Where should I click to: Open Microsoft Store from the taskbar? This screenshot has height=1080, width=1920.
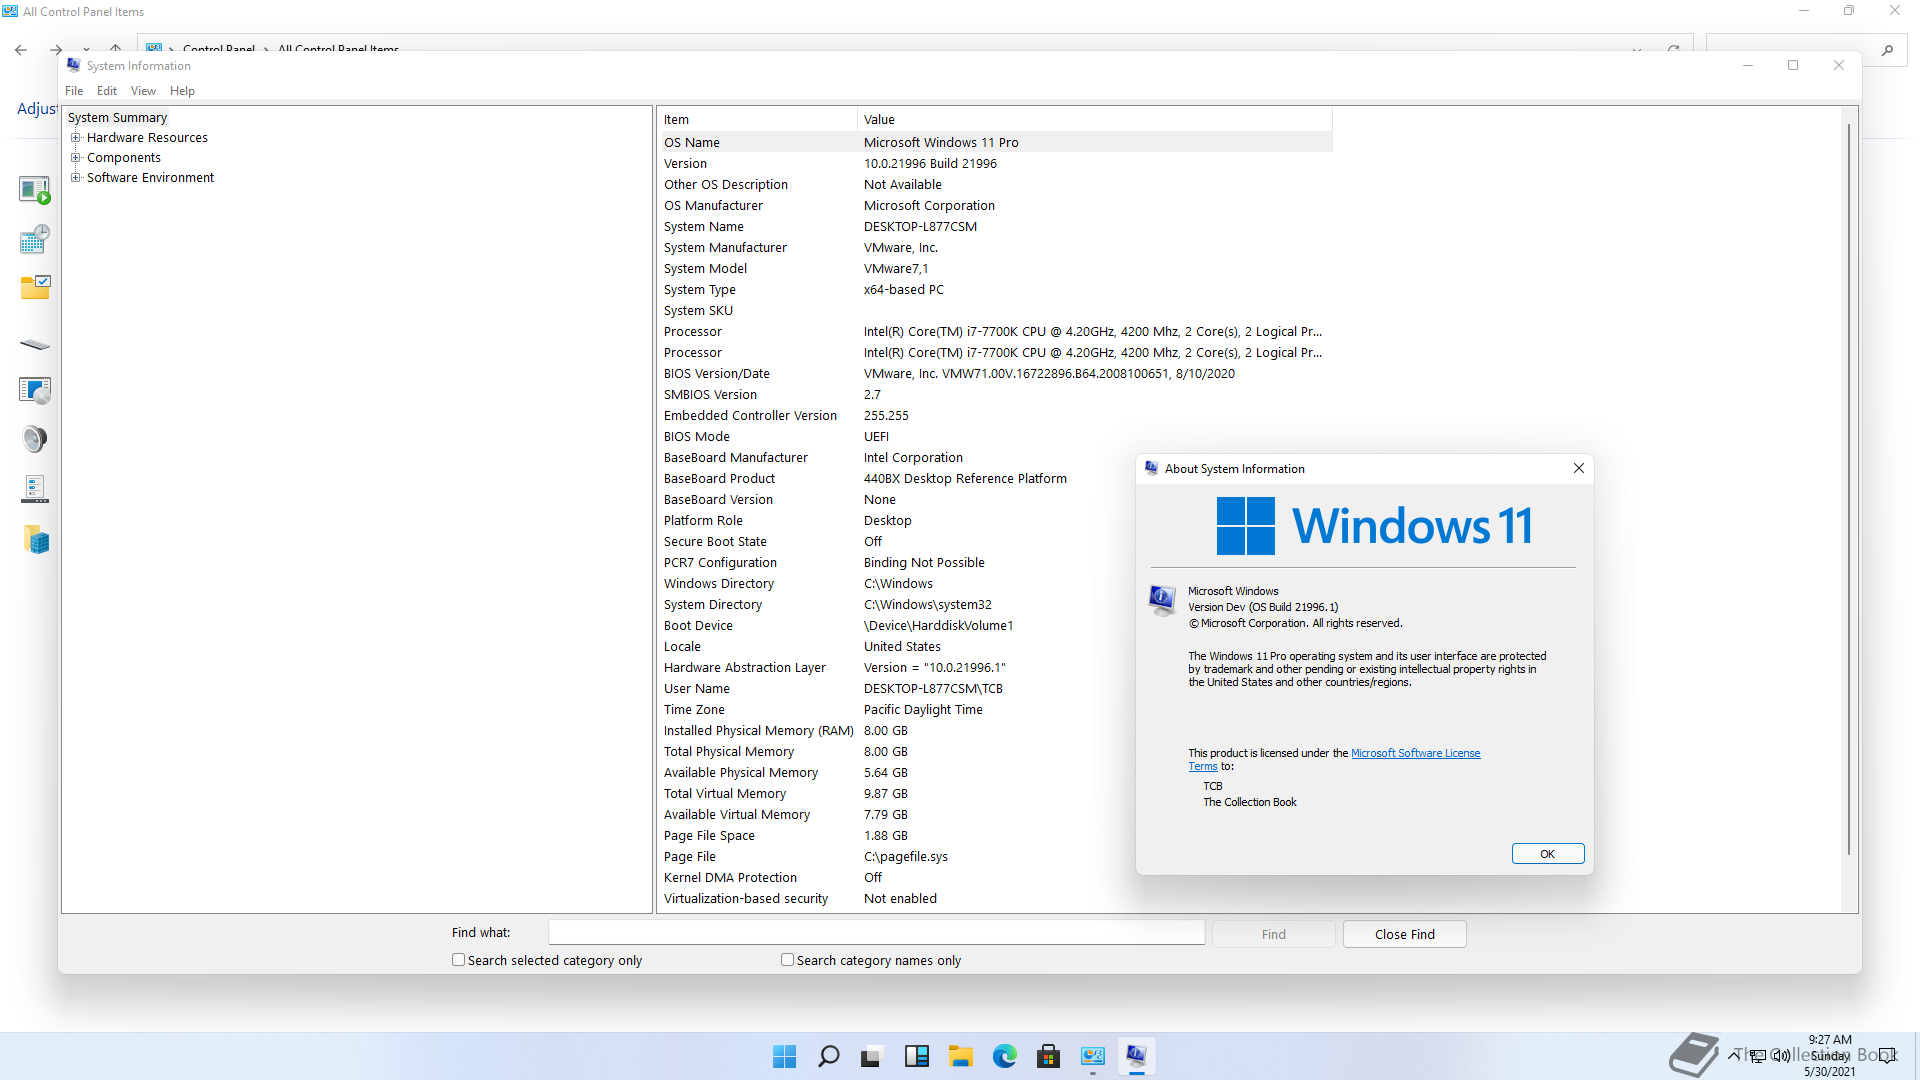pyautogui.click(x=1048, y=1056)
